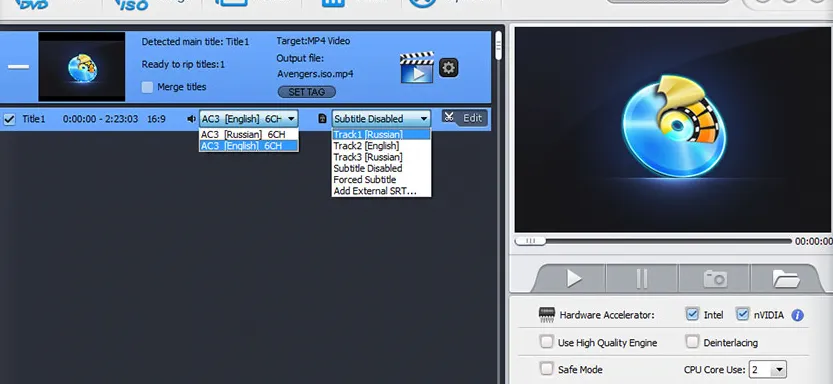Open the audio track dropdown AC3 English

point(249,118)
